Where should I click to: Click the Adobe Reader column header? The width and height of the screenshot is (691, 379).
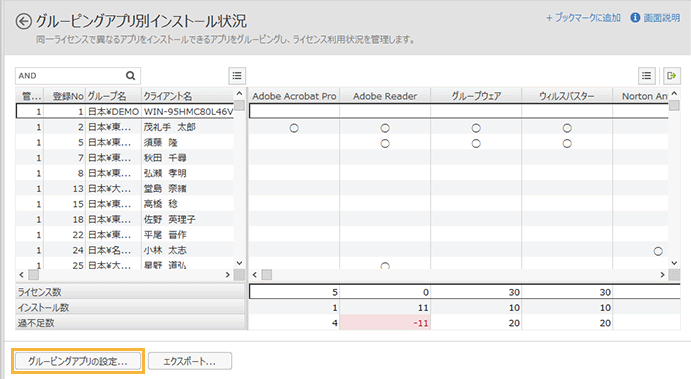[385, 96]
